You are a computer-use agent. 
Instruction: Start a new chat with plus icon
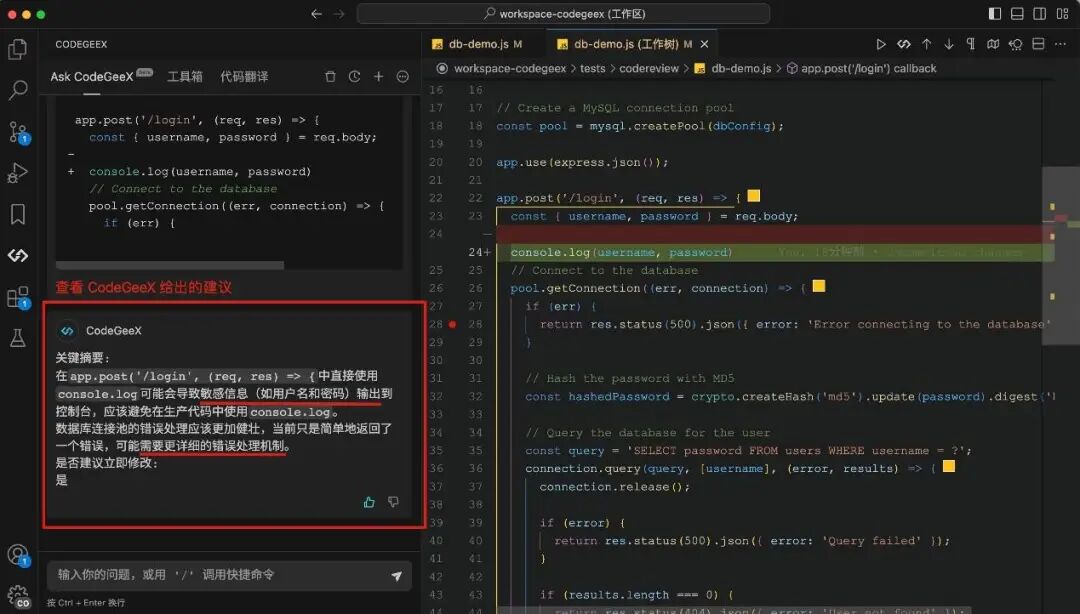pyautogui.click(x=378, y=76)
